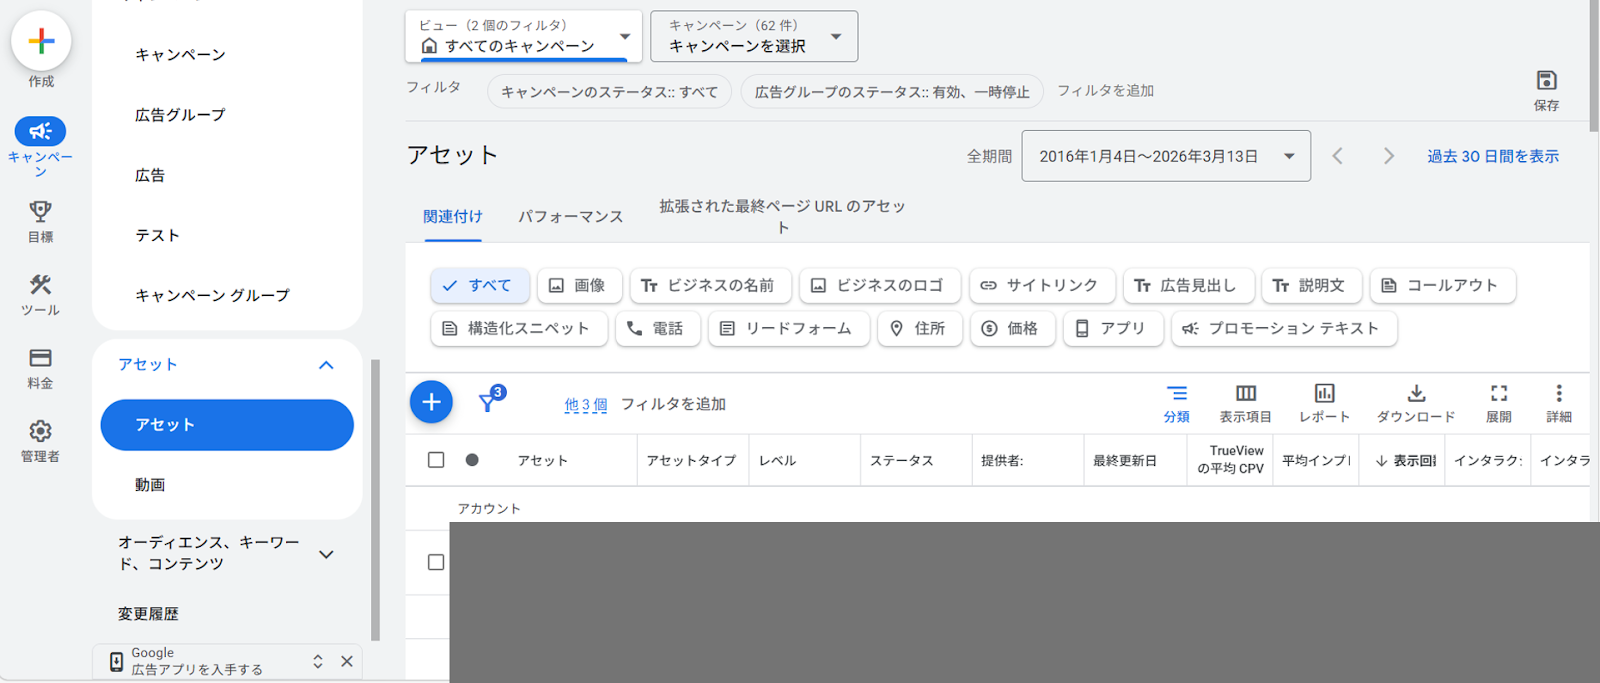The height and width of the screenshot is (683, 1600).
Task: Open the 料金 card icon
Action: [x=40, y=358]
